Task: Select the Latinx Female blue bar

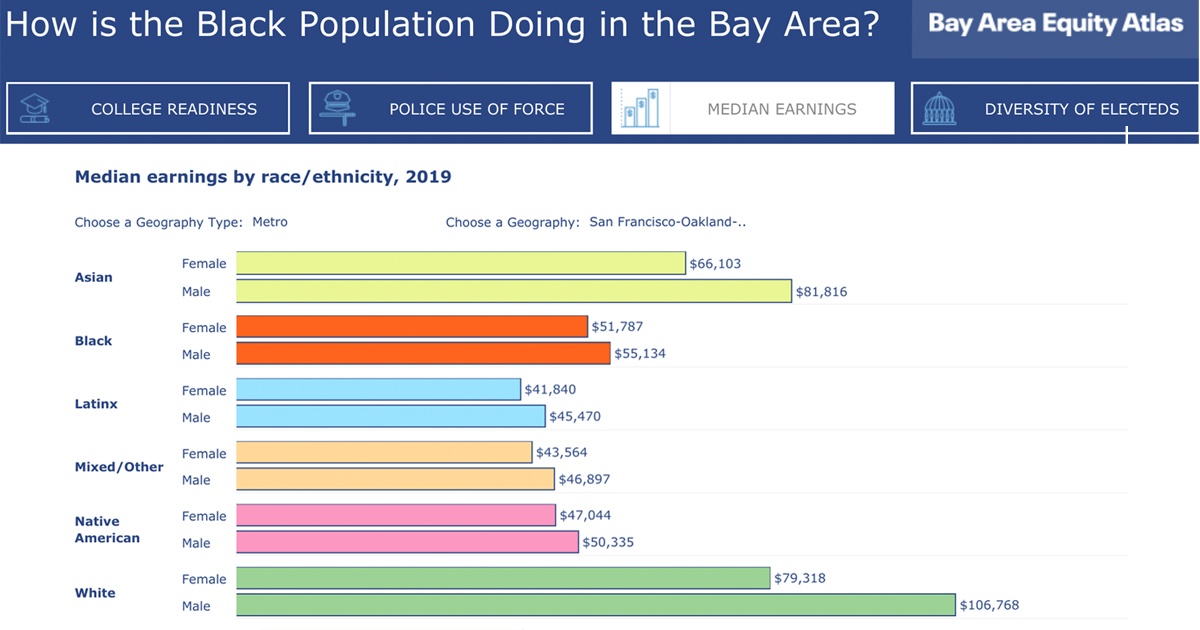Action: [378, 390]
